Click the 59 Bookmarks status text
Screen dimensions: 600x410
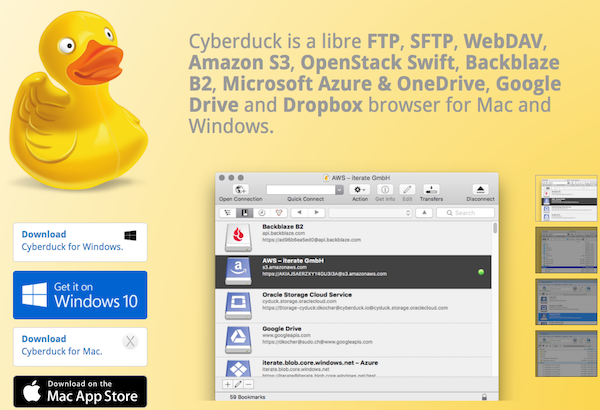(x=247, y=397)
